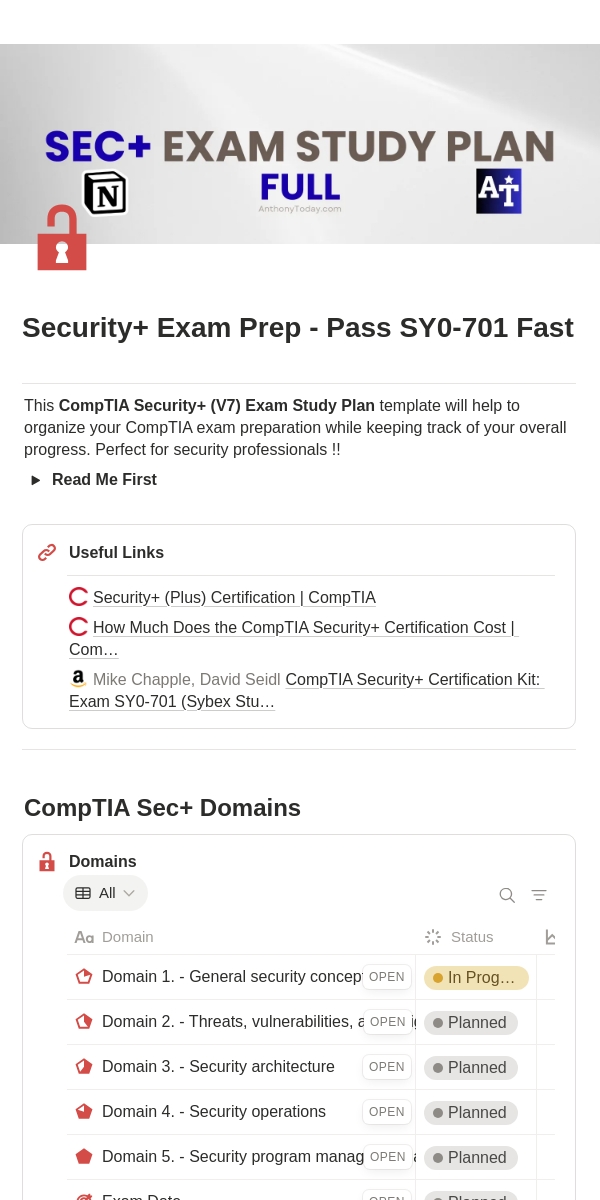The width and height of the screenshot is (600, 1200).
Task: Click the Domain 5 pentagon icon
Action: coord(84,1157)
